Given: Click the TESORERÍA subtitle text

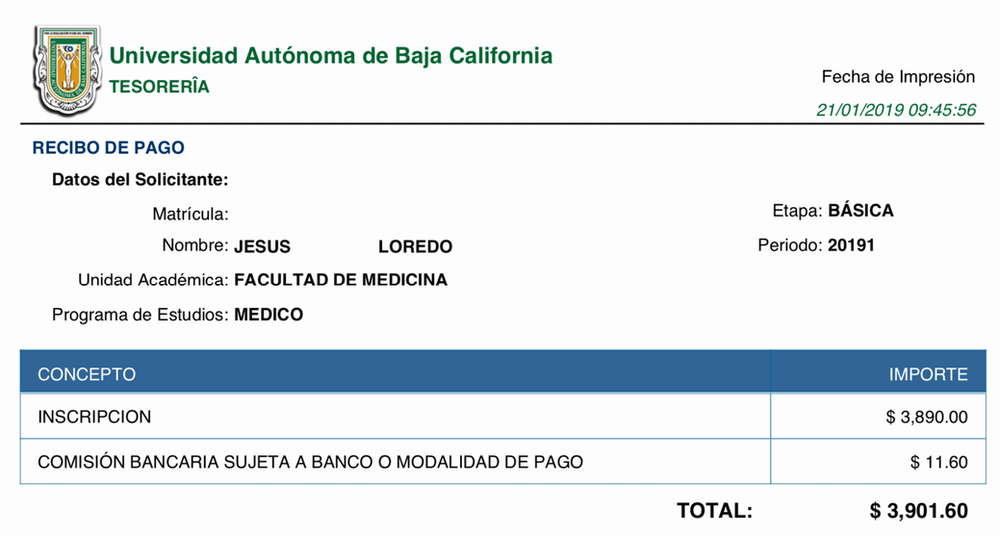Looking at the screenshot, I should pyautogui.click(x=159, y=87).
